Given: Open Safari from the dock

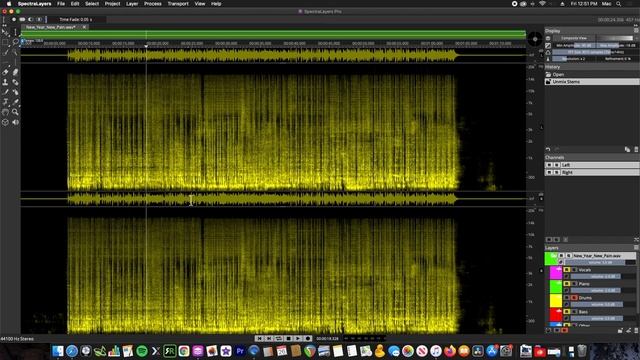Looking at the screenshot, I should (72, 351).
